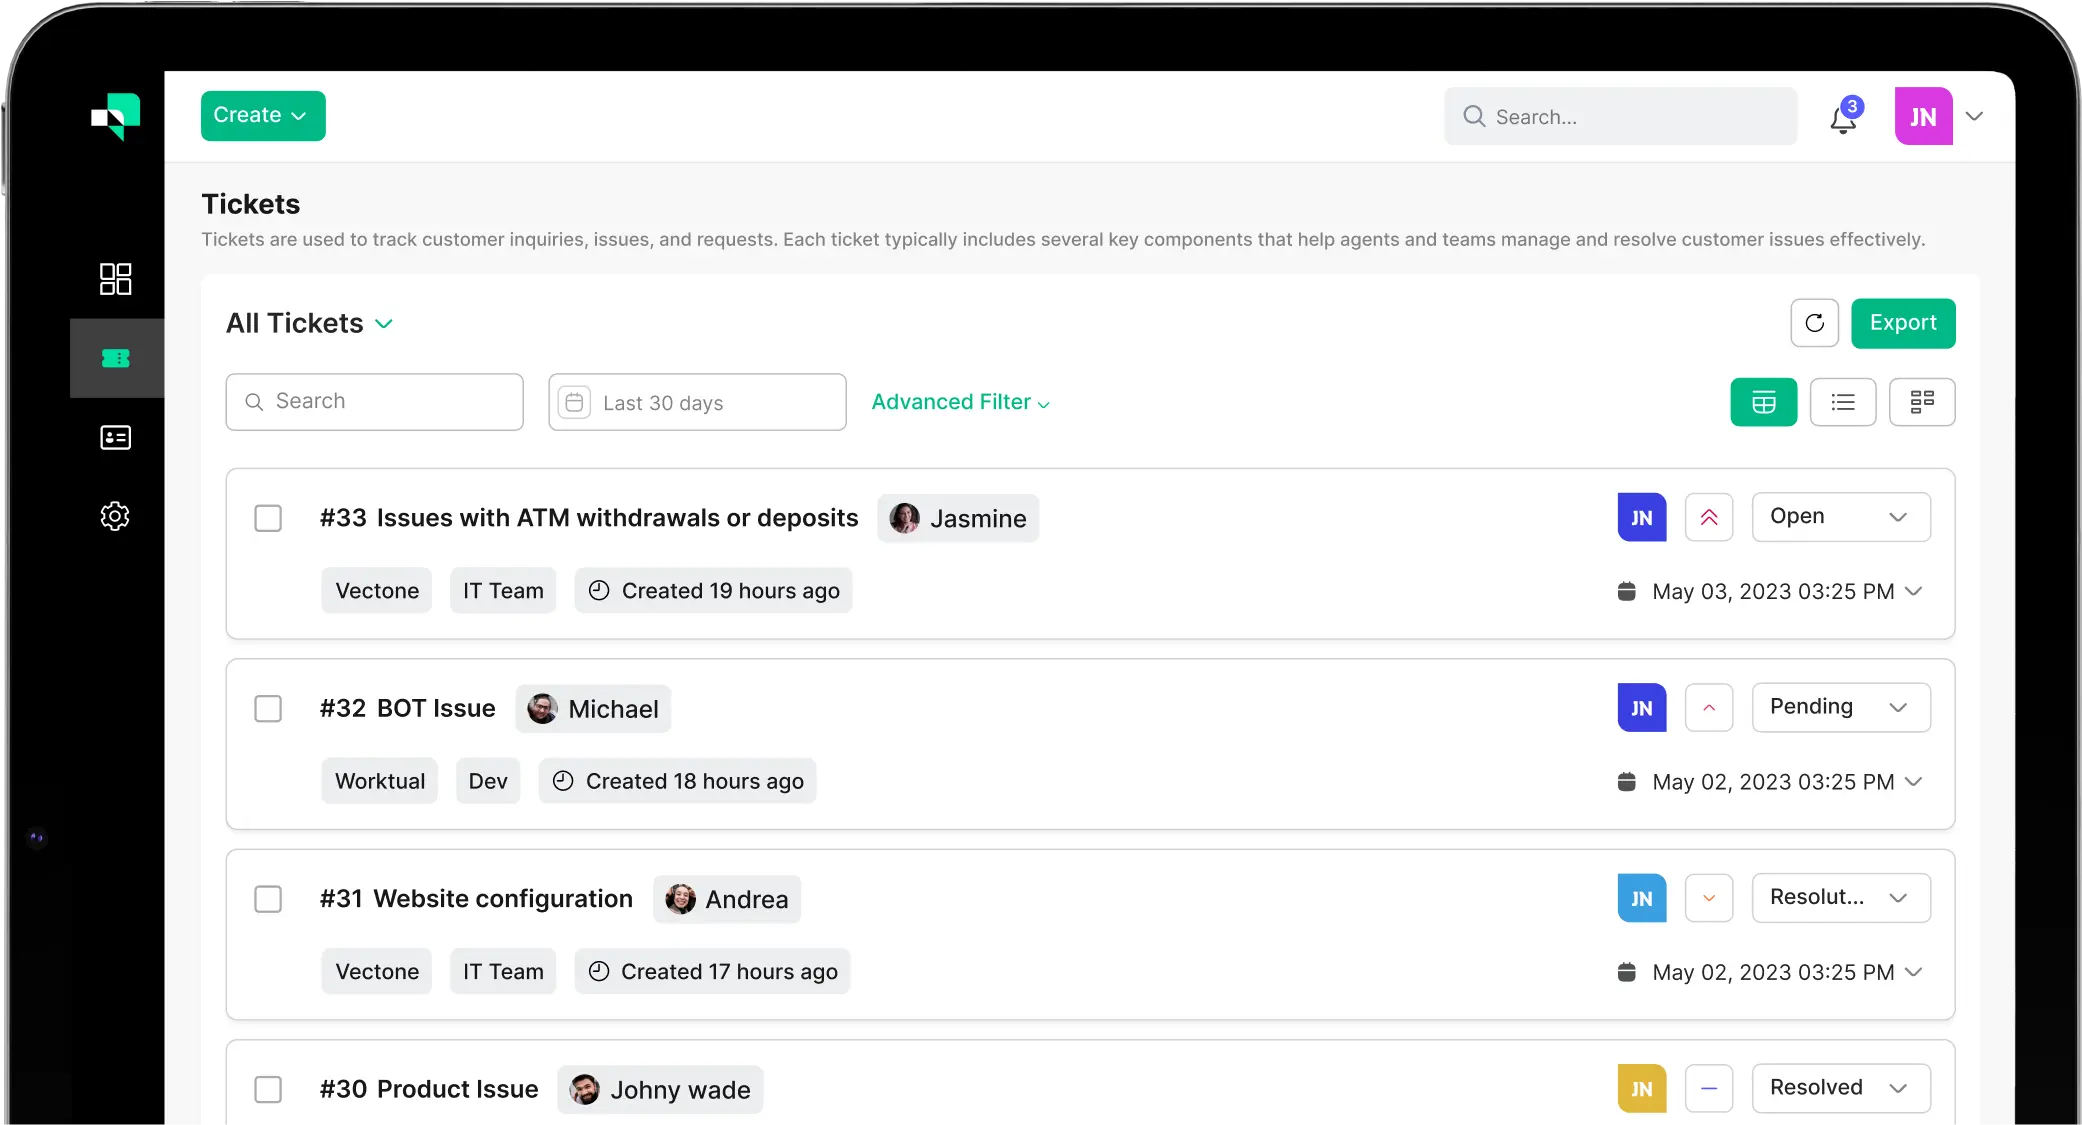Click the Dev tag on ticket #32

coord(488,781)
